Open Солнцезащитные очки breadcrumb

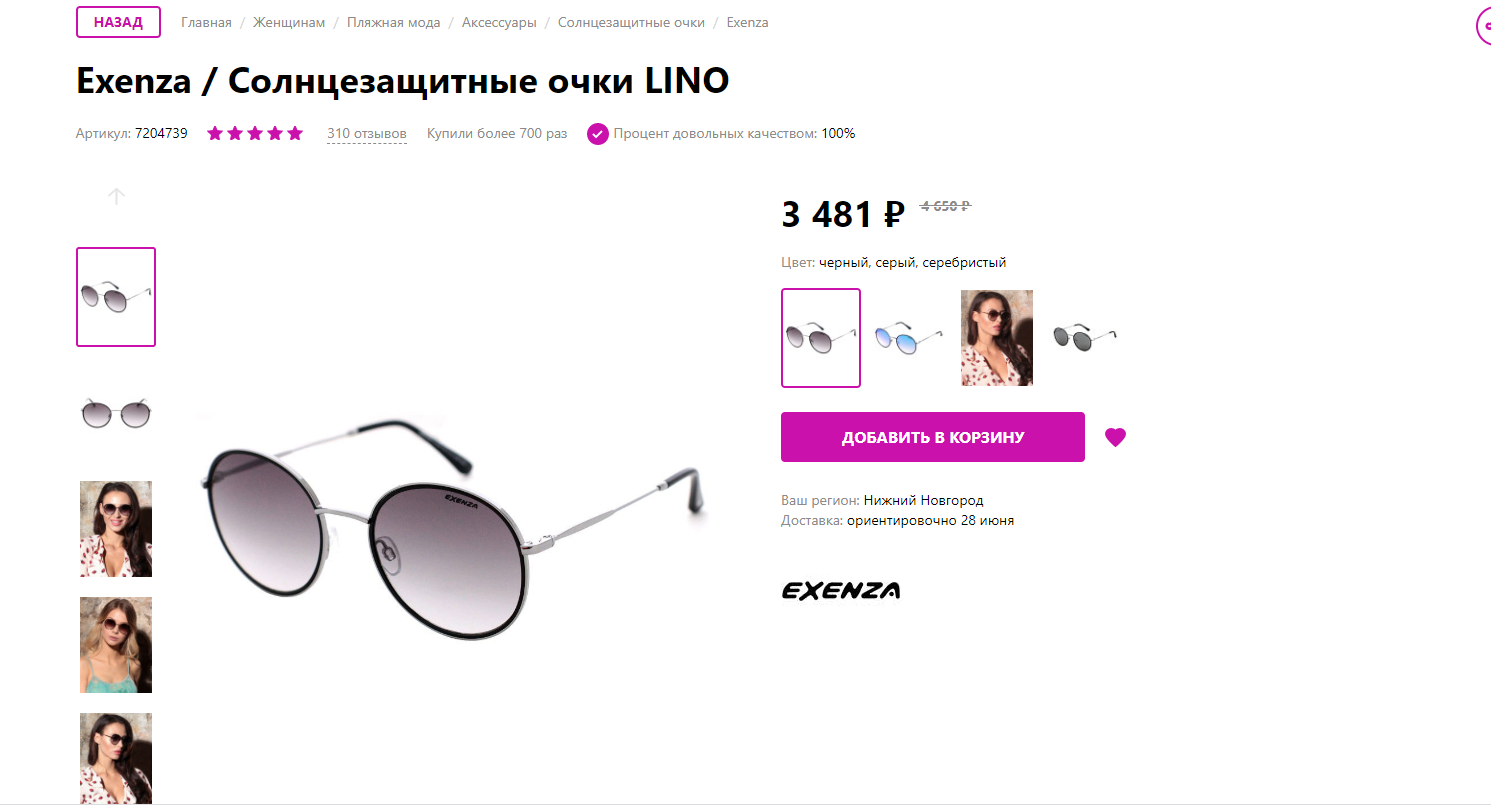[631, 22]
